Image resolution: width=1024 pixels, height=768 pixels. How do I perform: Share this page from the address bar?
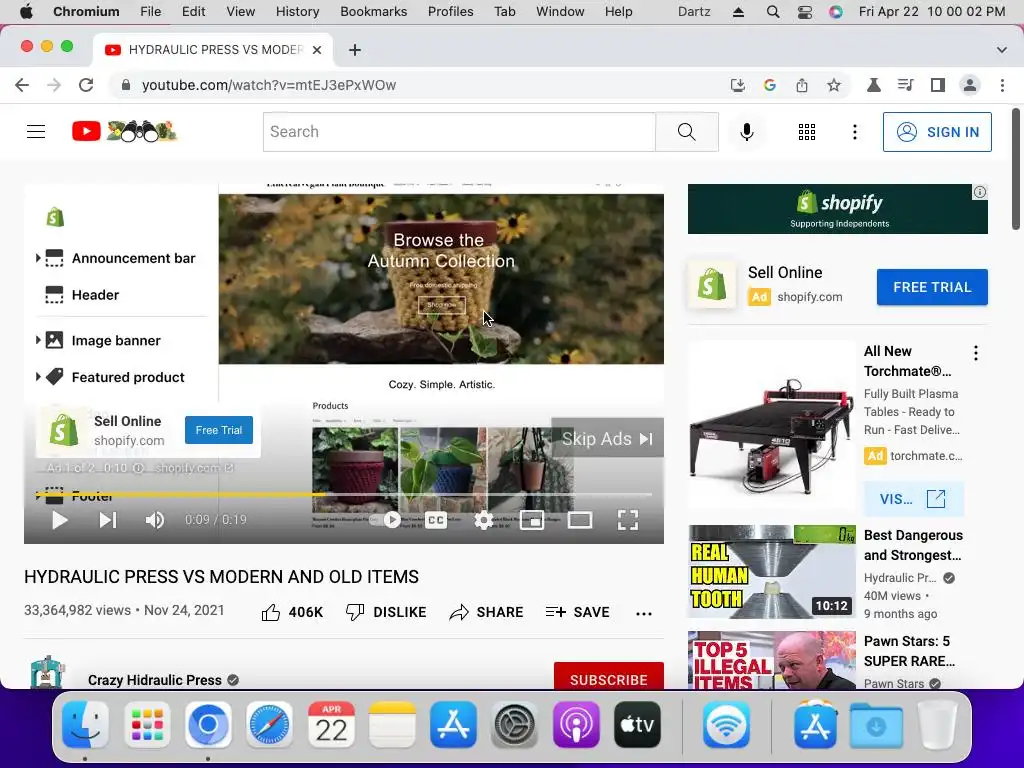click(x=801, y=85)
